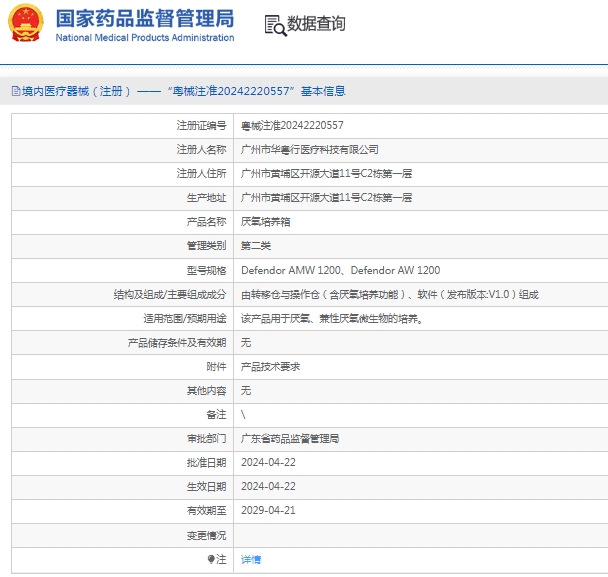Click the 国家药品监督管理局 title

[145, 18]
